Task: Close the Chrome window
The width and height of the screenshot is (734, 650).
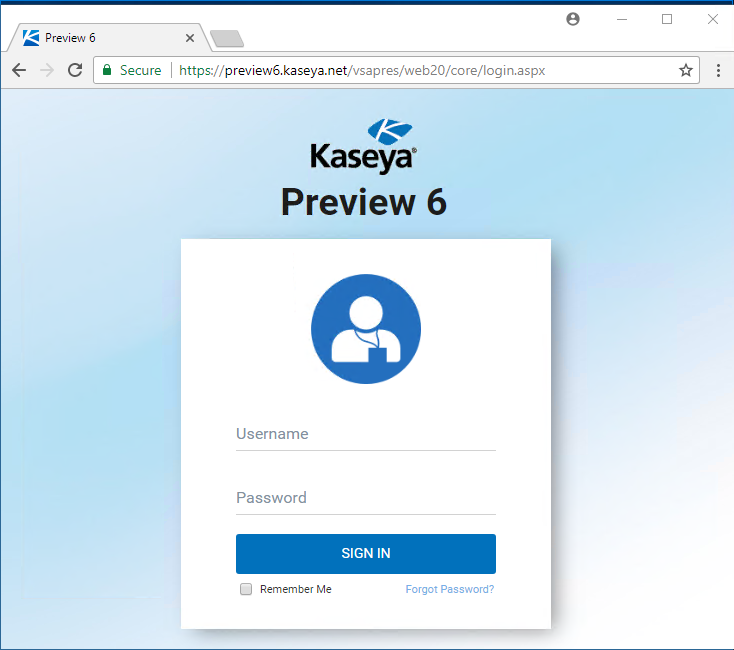Action: [x=712, y=19]
